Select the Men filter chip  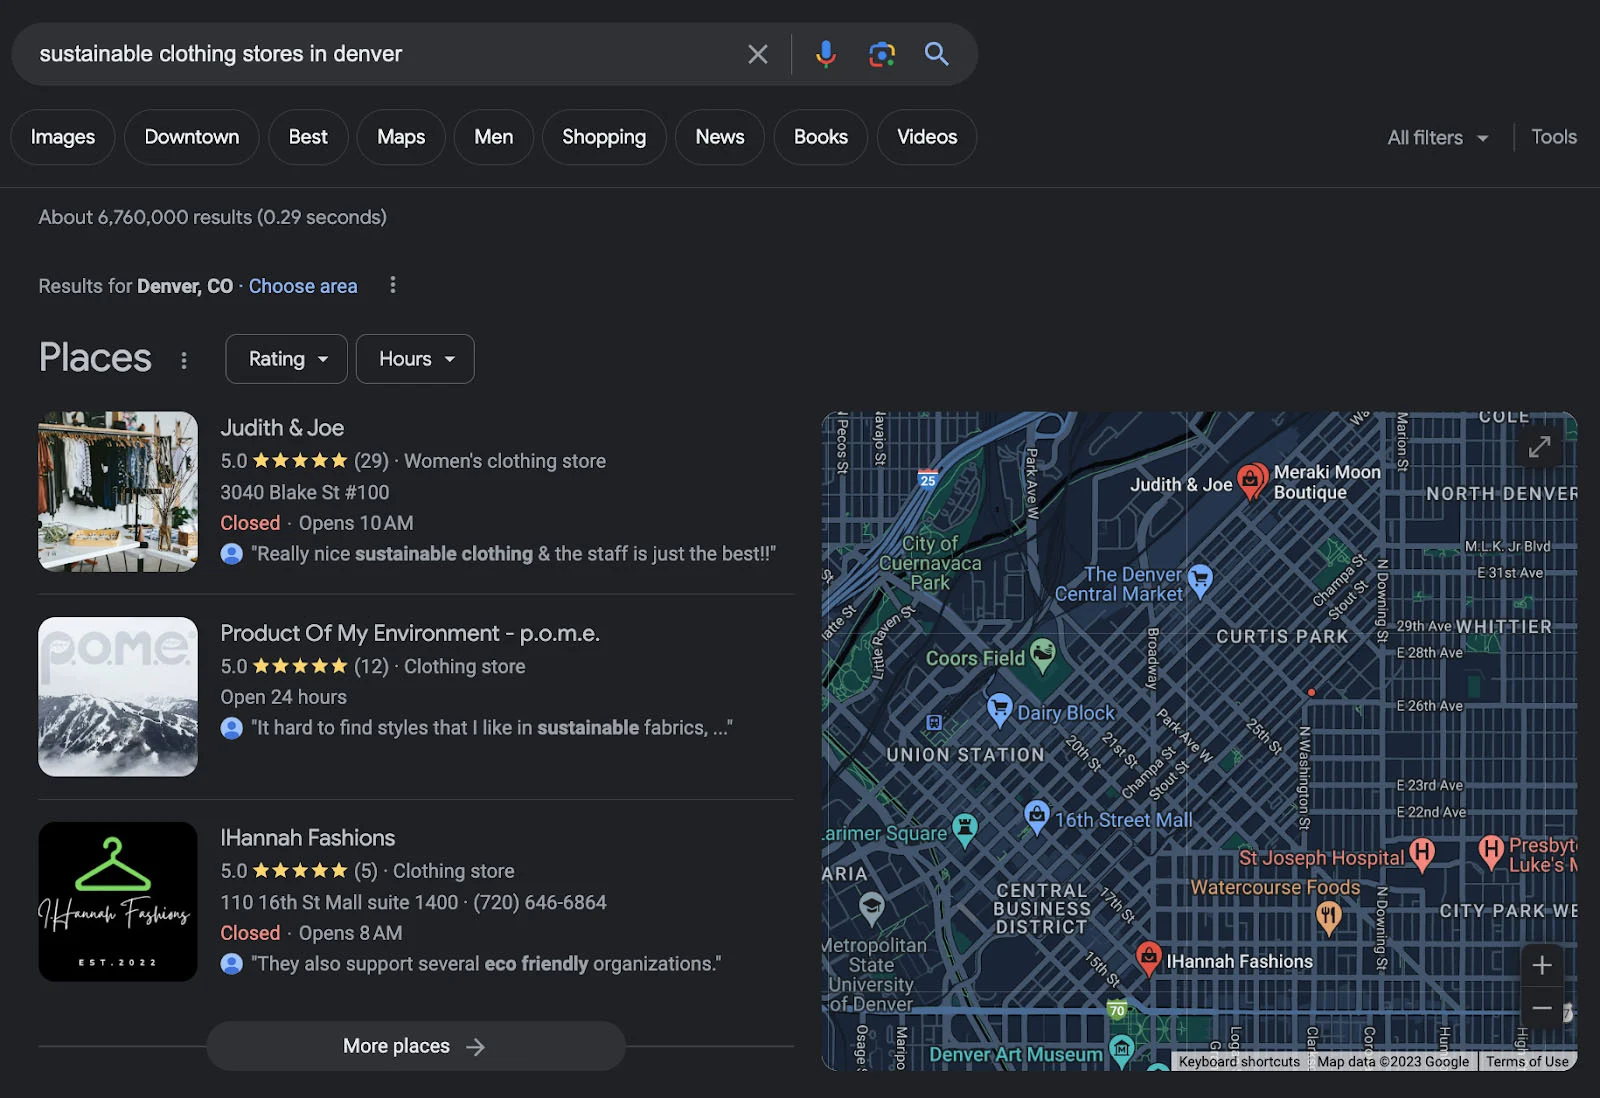pos(494,137)
